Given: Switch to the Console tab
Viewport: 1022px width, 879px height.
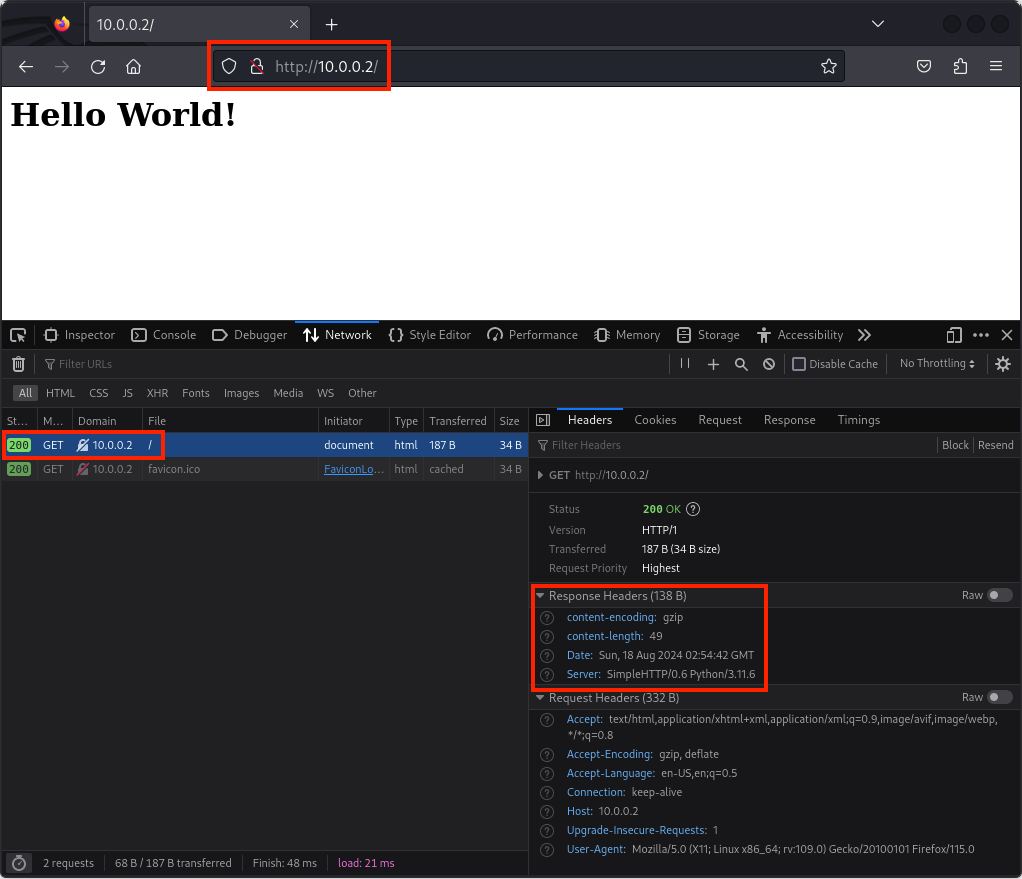Looking at the screenshot, I should click(x=164, y=335).
